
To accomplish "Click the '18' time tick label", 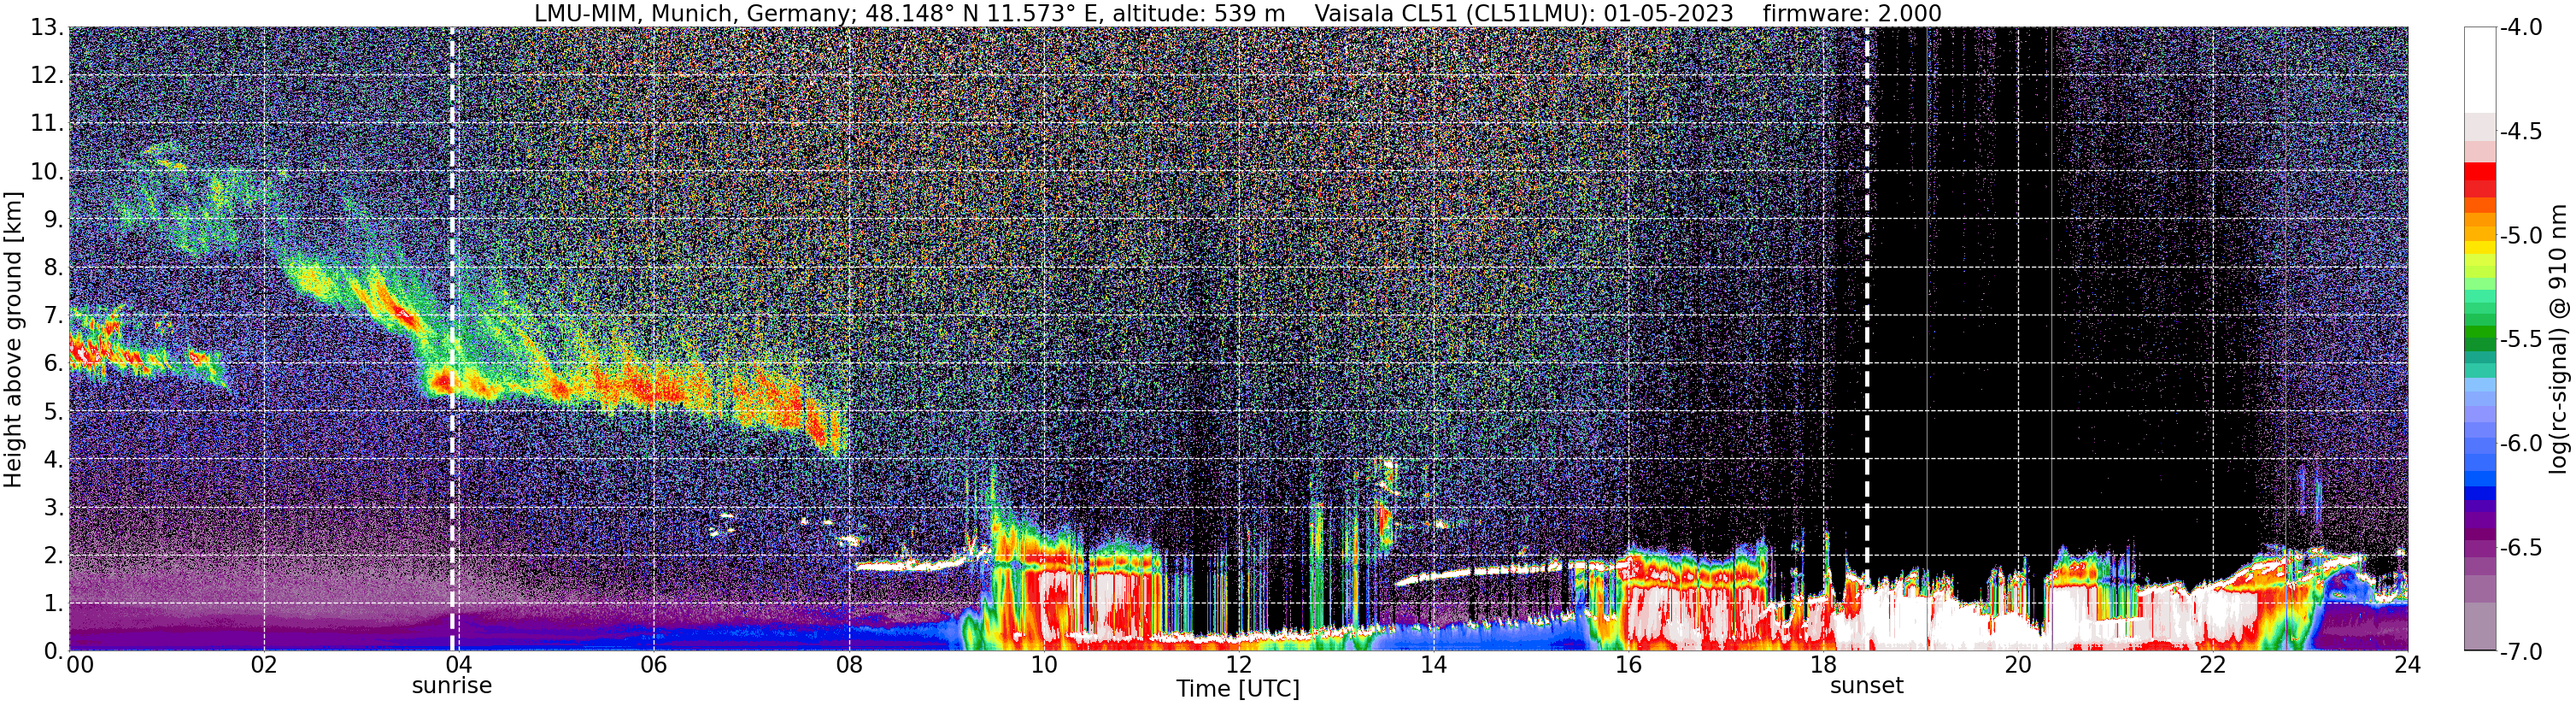I will pyautogui.click(x=1824, y=665).
